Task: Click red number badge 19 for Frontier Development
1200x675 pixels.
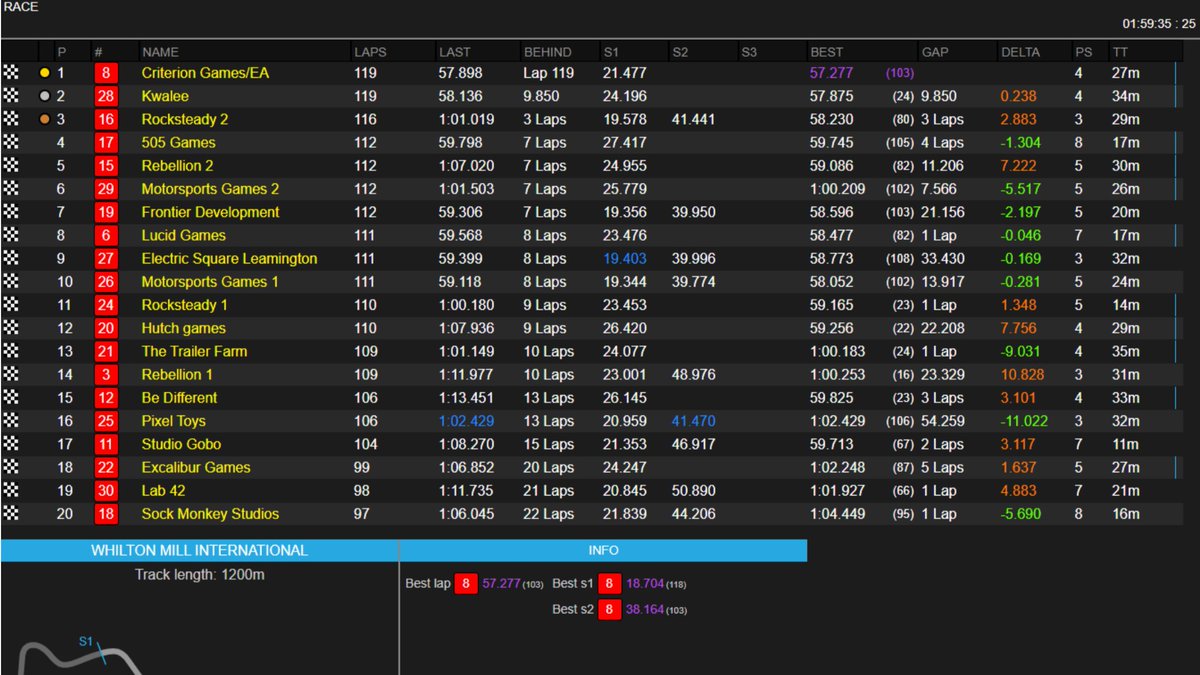Action: 106,212
